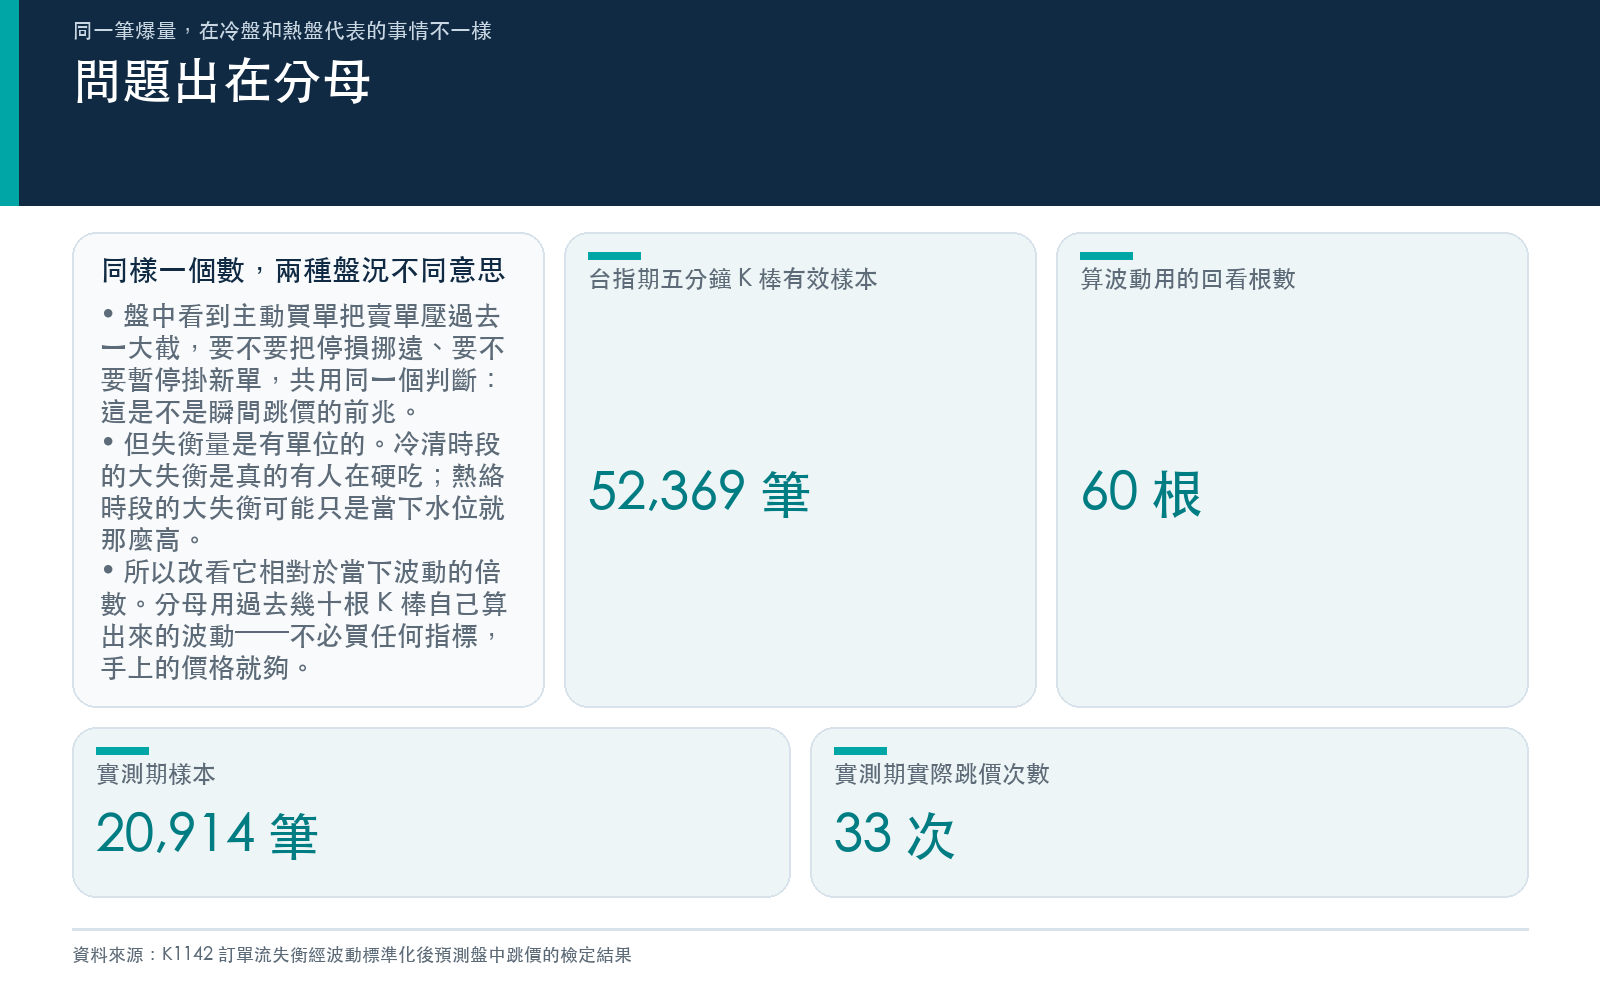Select the bullet starting 所以改看它相對於當下波動
The image size is (1600, 1000).
pos(304,620)
